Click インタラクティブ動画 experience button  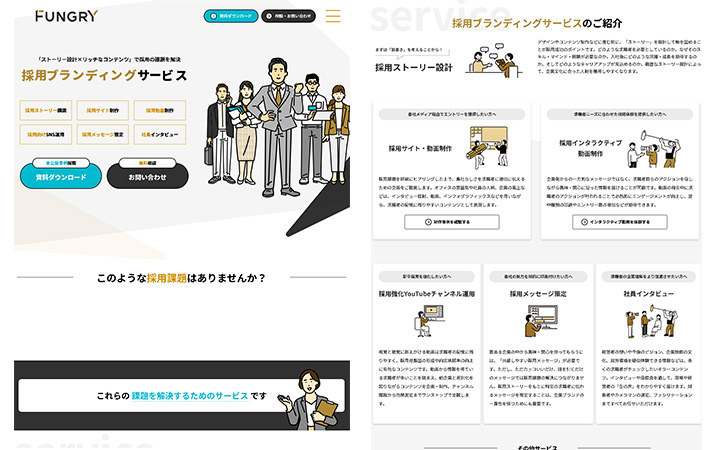(620, 222)
